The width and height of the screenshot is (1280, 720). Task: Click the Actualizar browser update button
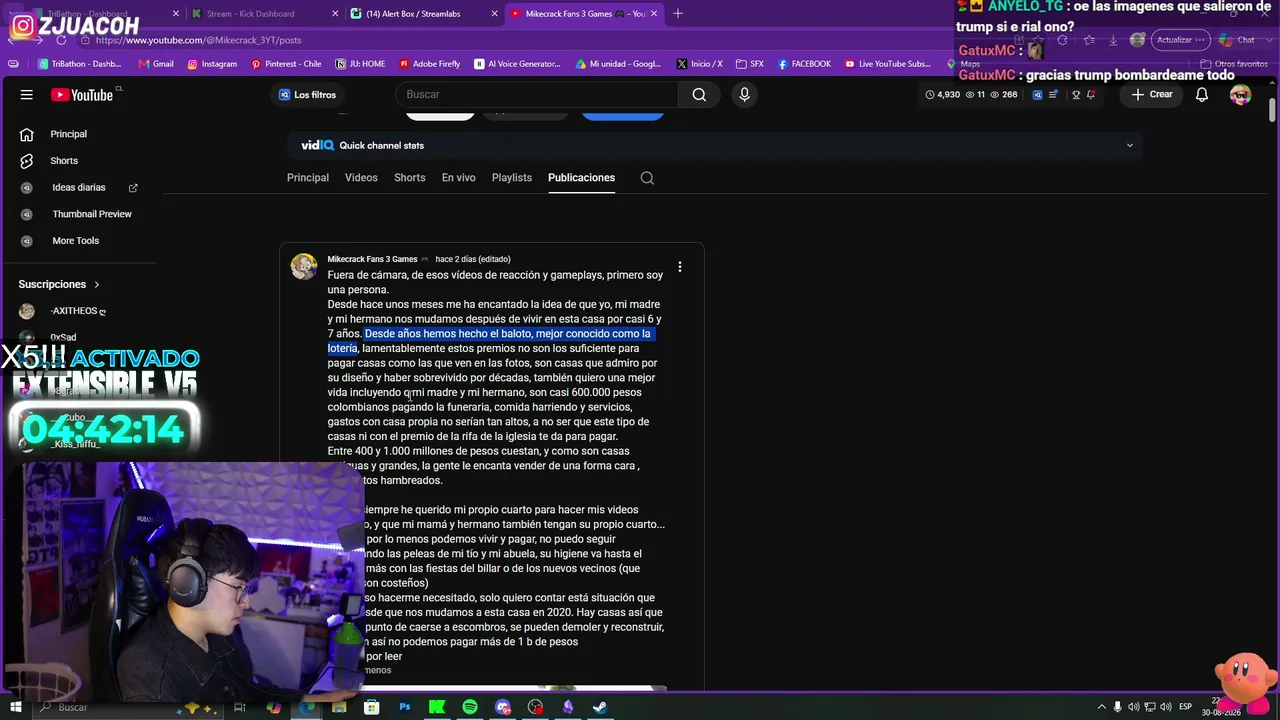pyautogui.click(x=1181, y=40)
